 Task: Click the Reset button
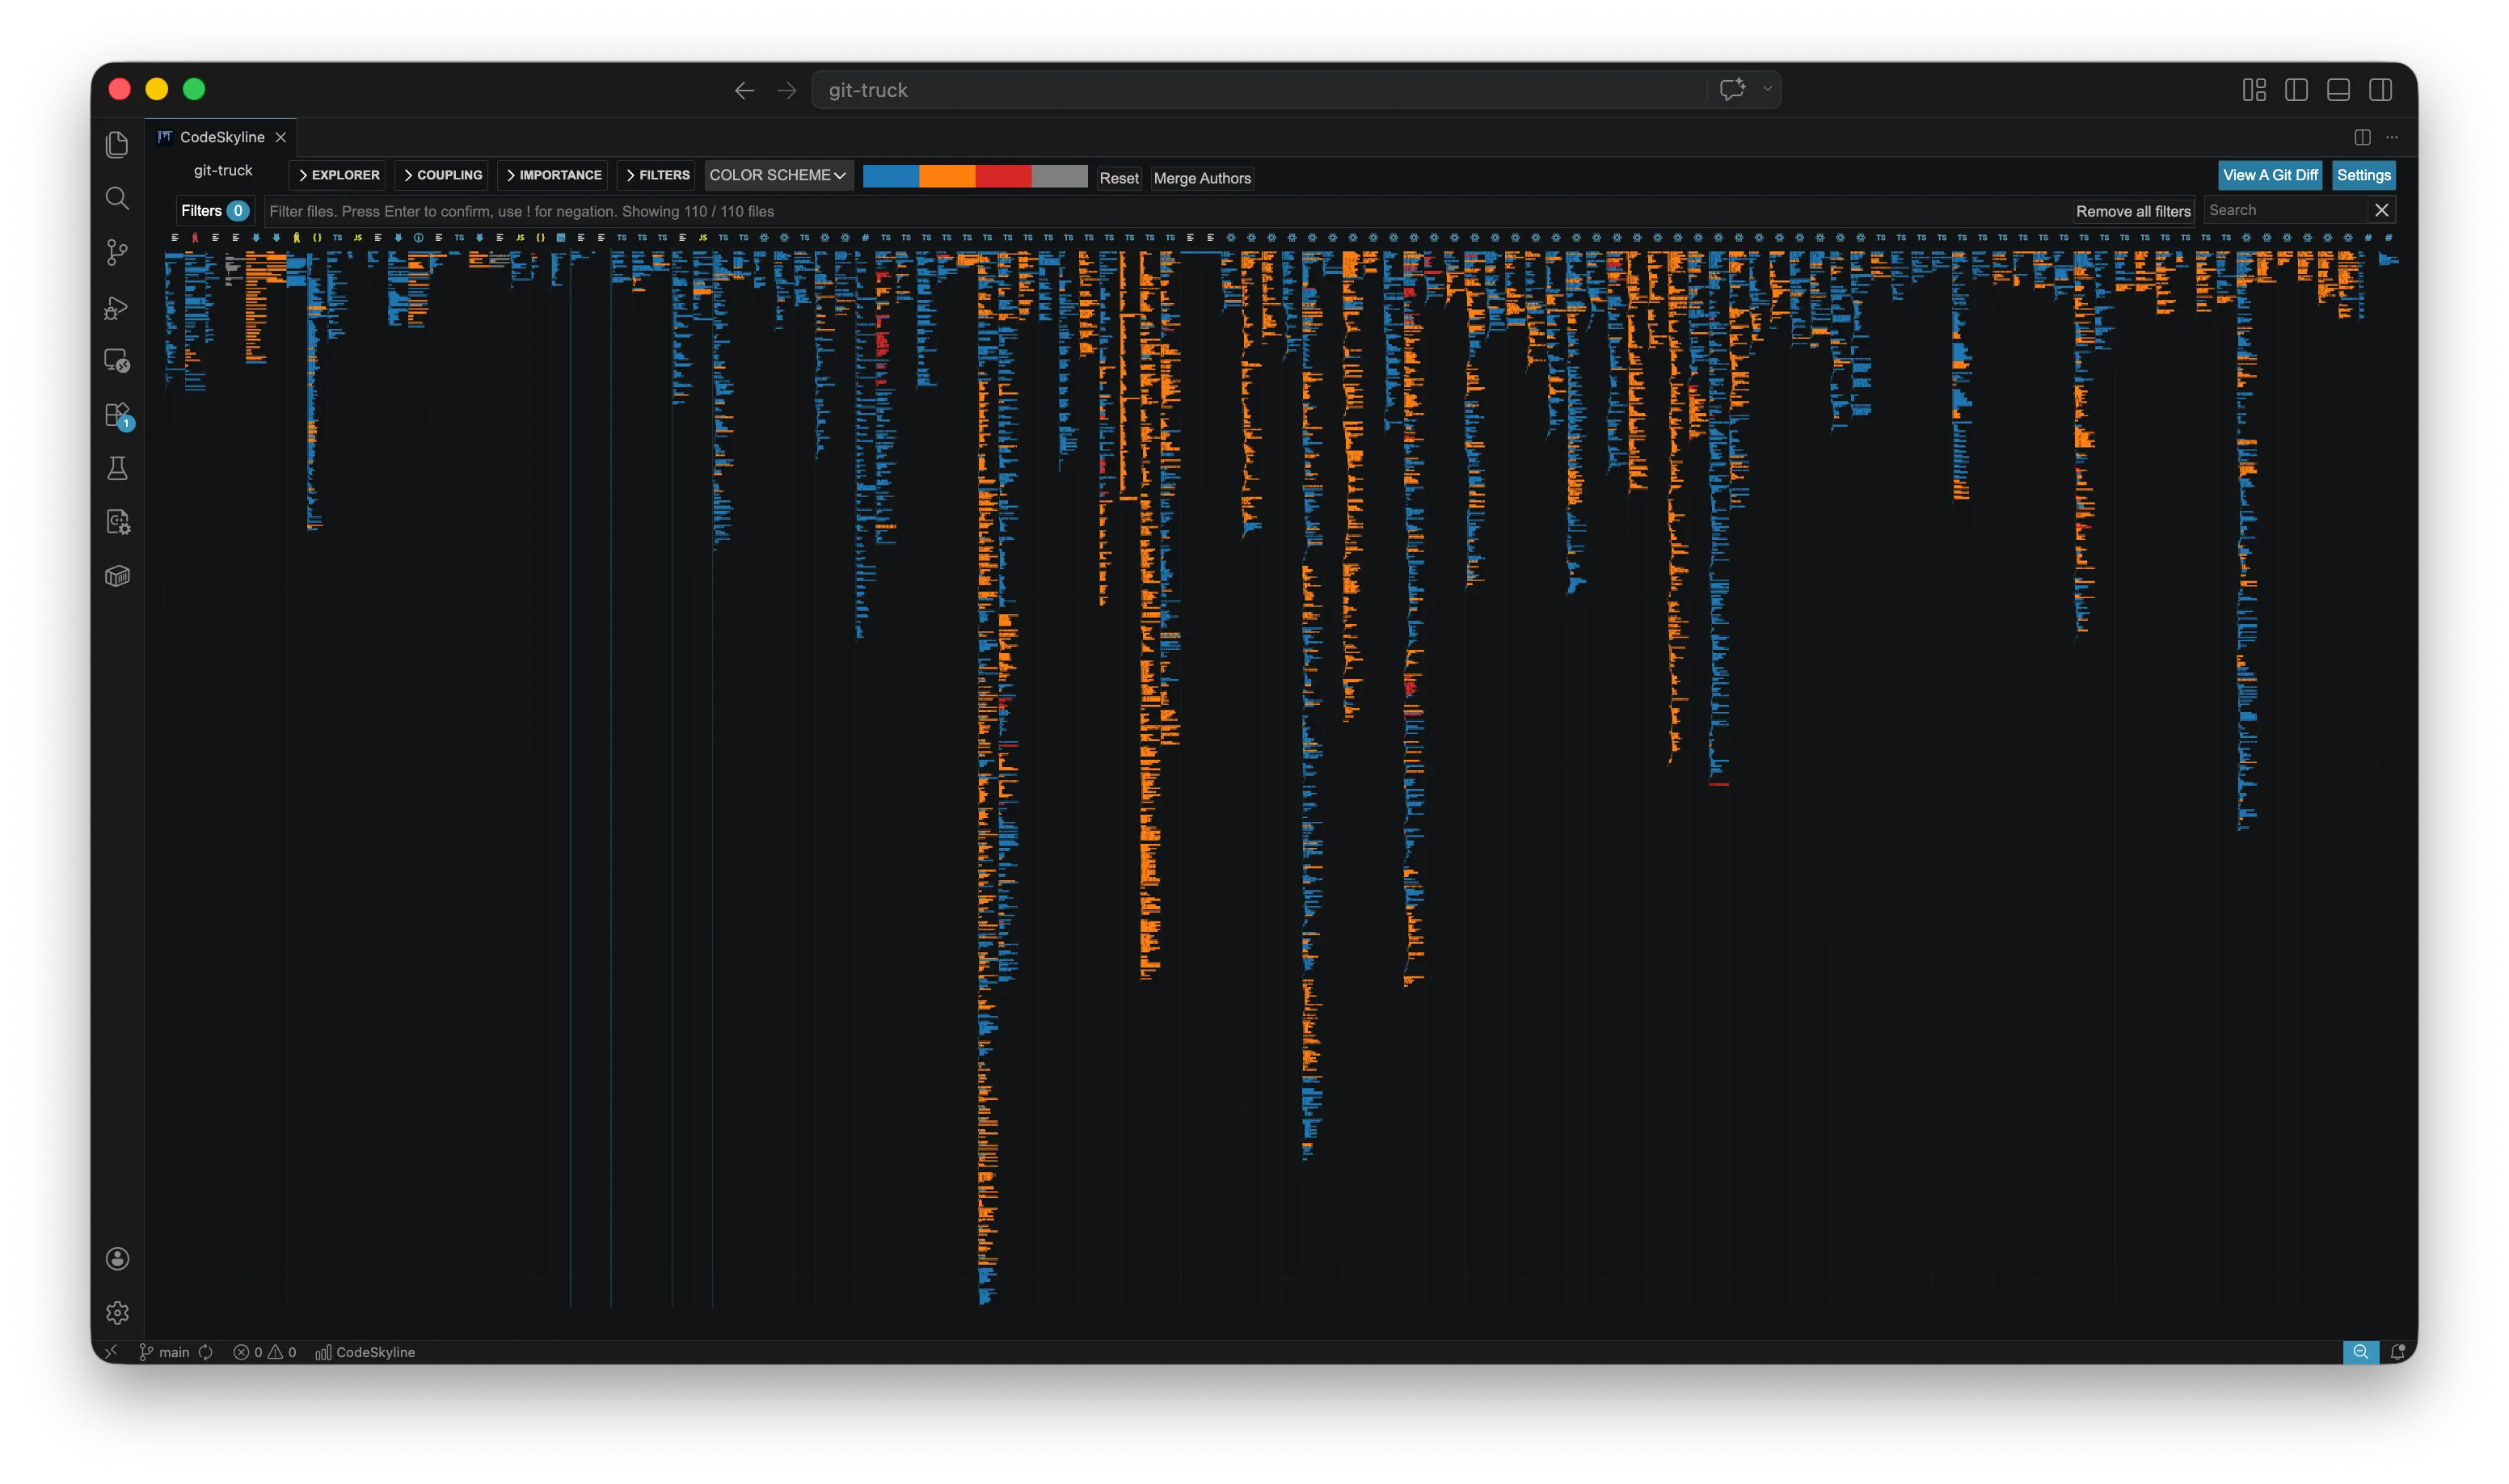pos(1118,178)
